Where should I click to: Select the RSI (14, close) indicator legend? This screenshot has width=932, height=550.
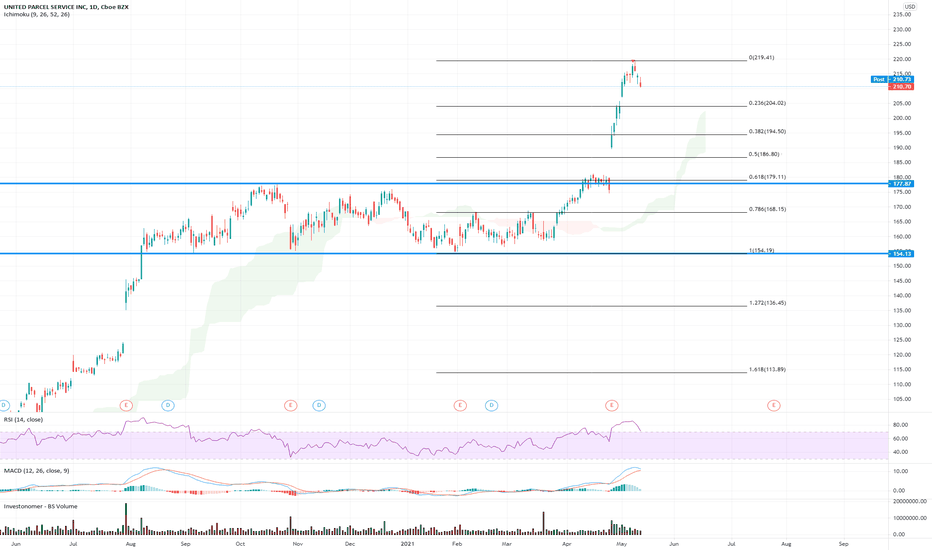(23, 419)
